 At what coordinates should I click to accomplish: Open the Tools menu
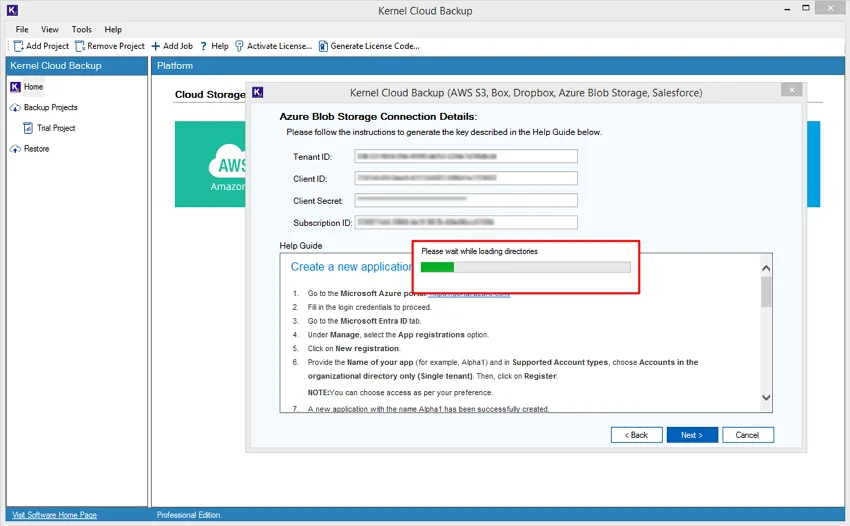pyautogui.click(x=82, y=29)
